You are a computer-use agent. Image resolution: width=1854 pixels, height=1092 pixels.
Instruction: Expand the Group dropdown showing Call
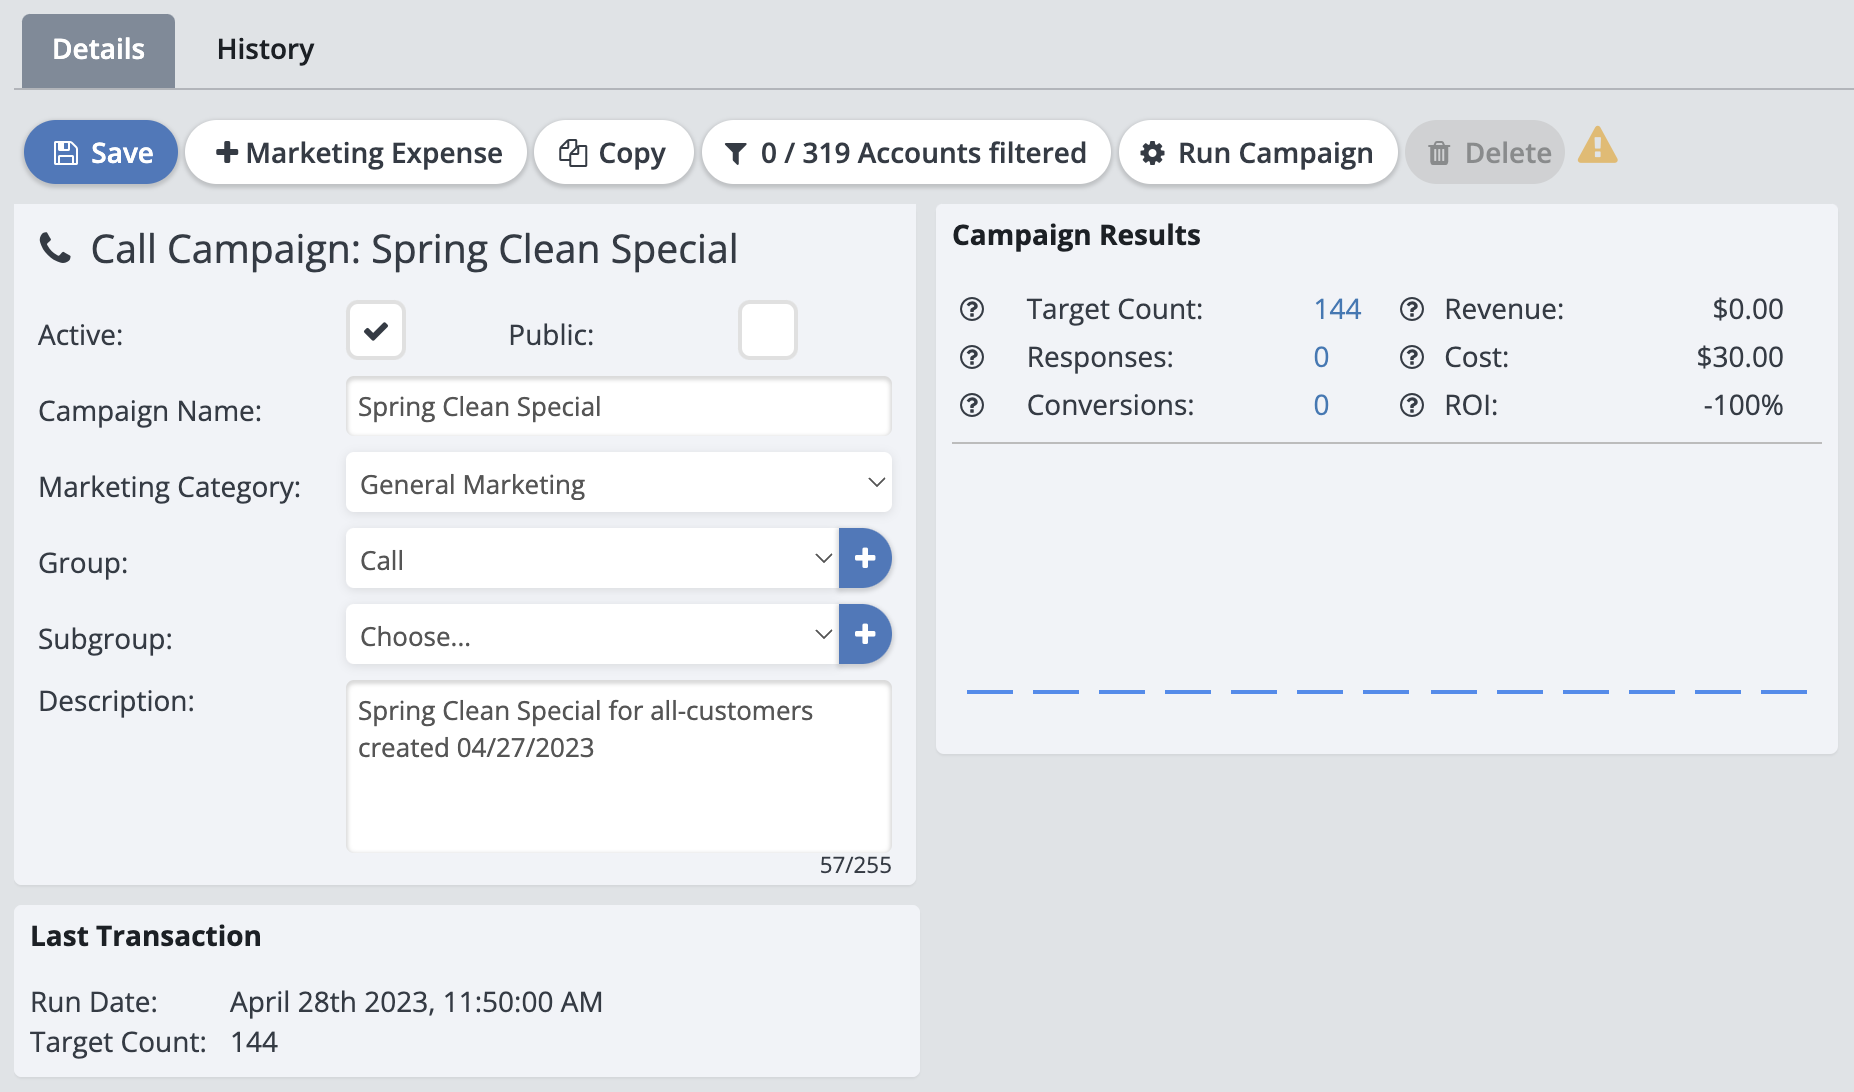point(592,560)
